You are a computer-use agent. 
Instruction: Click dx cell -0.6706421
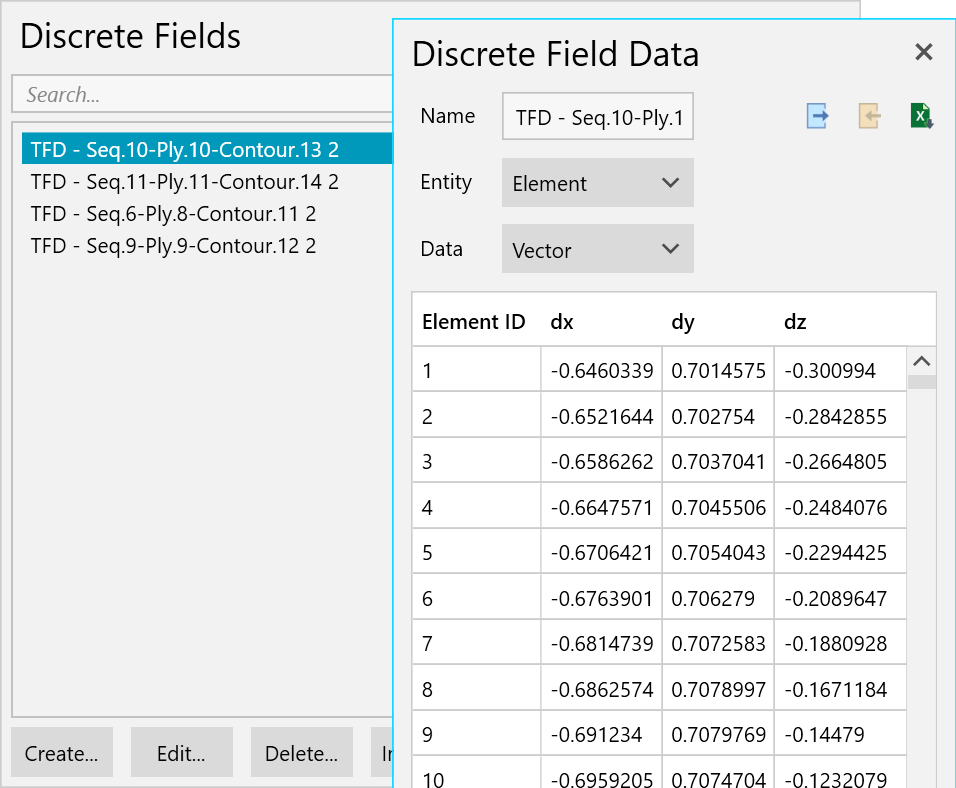tap(601, 552)
